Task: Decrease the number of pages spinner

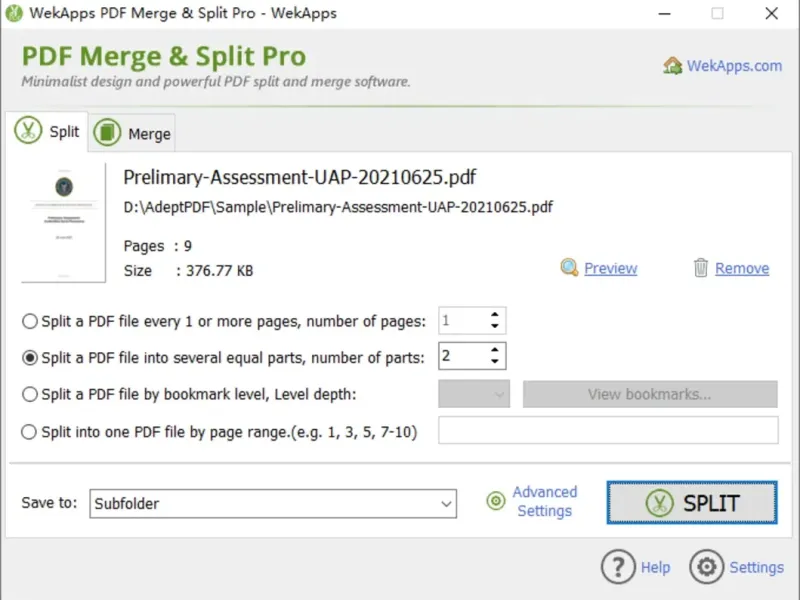Action: 494,326
